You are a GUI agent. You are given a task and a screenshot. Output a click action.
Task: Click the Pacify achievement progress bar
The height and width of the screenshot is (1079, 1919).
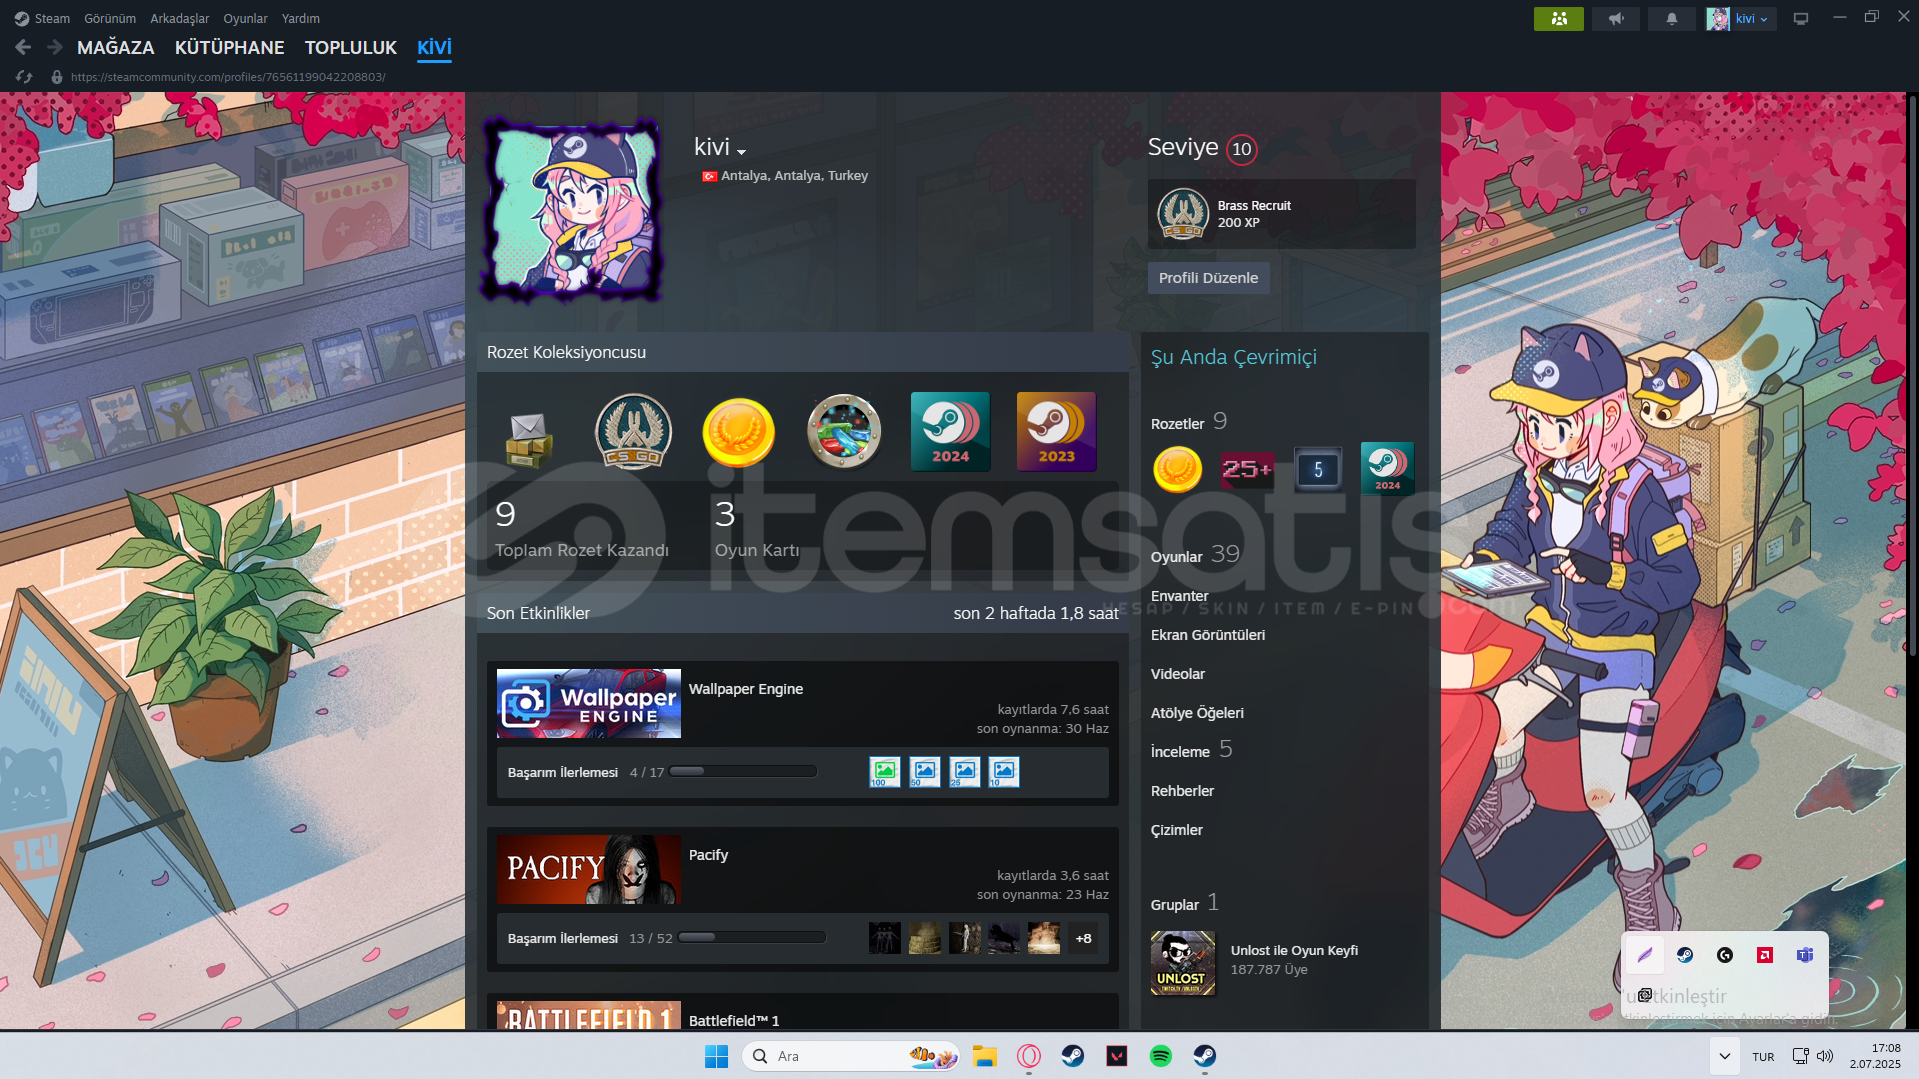(752, 937)
